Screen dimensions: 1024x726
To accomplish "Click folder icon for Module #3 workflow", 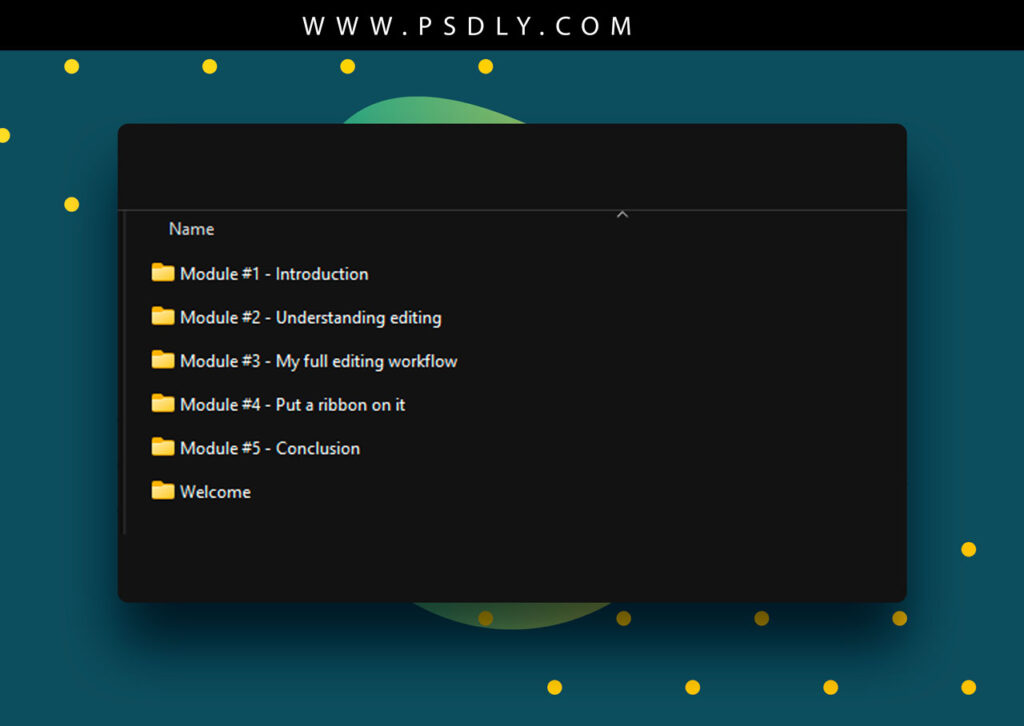I will 162,360.
